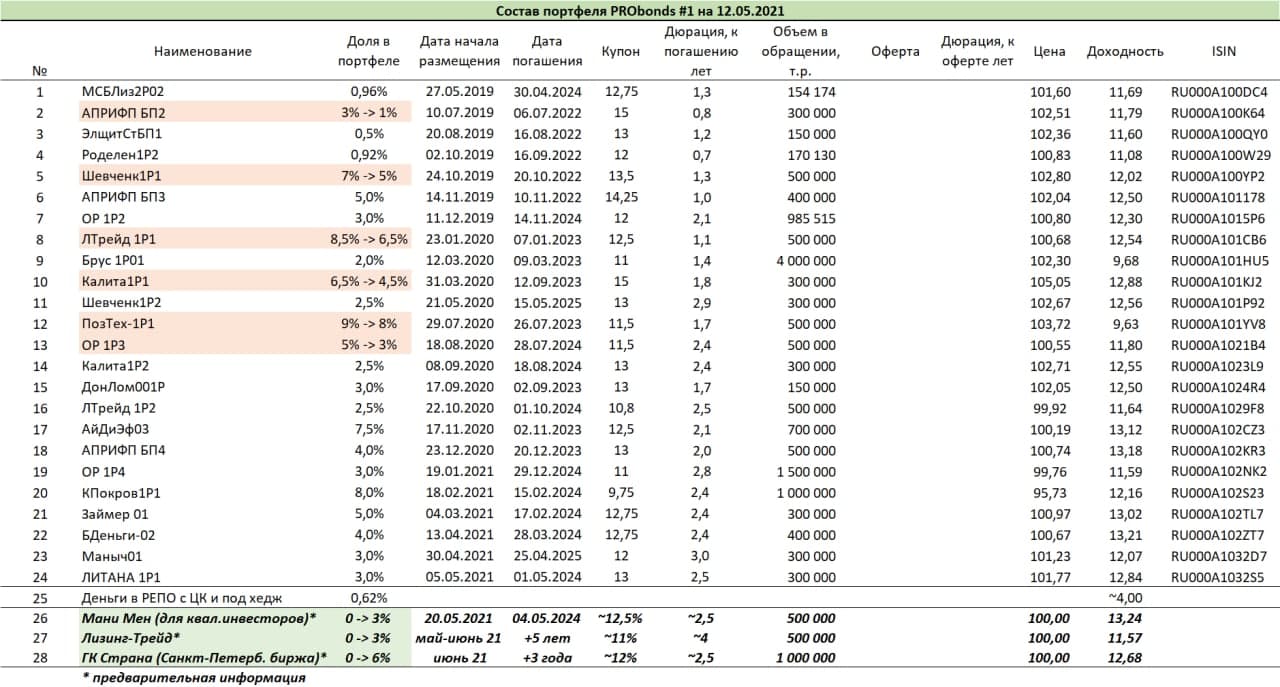Click the green 'Мани Мен (для квал.инвесторов)*' cell
The width and height of the screenshot is (1280, 687).
[x=199, y=619]
